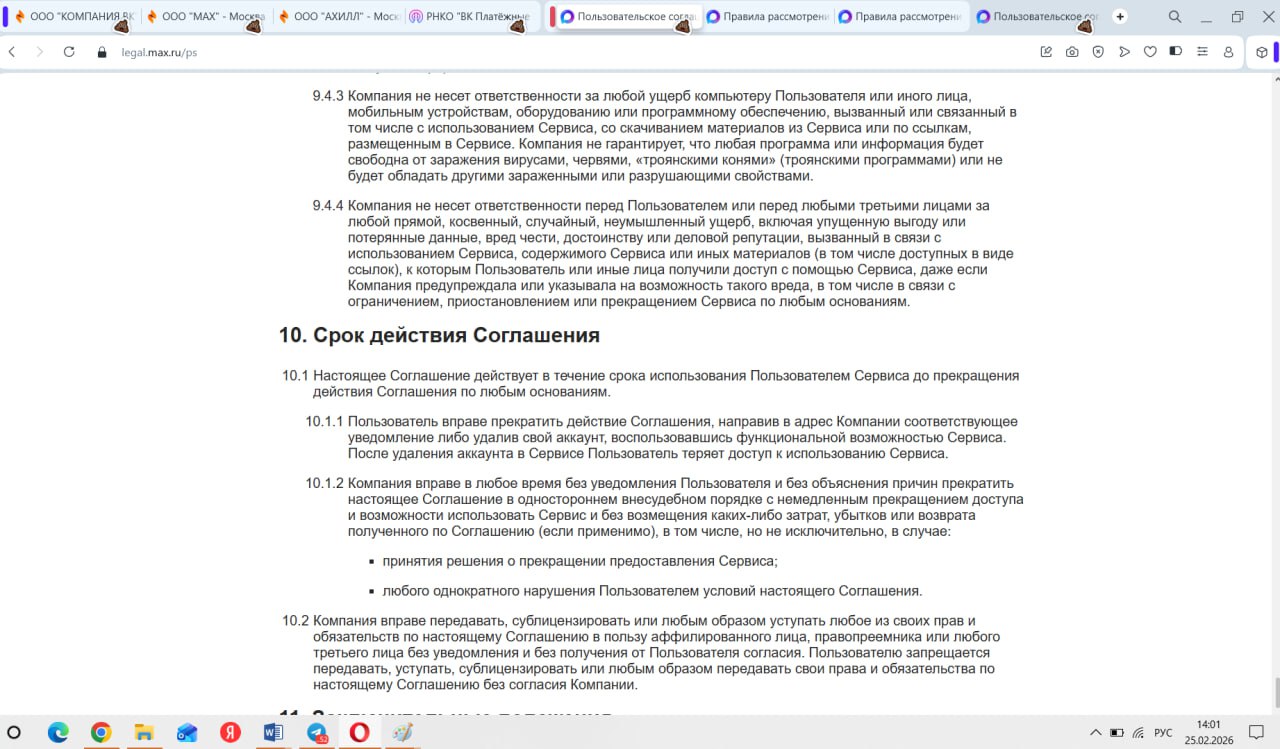Click the edit page pencil icon
The height and width of the screenshot is (749, 1280).
click(x=1046, y=52)
